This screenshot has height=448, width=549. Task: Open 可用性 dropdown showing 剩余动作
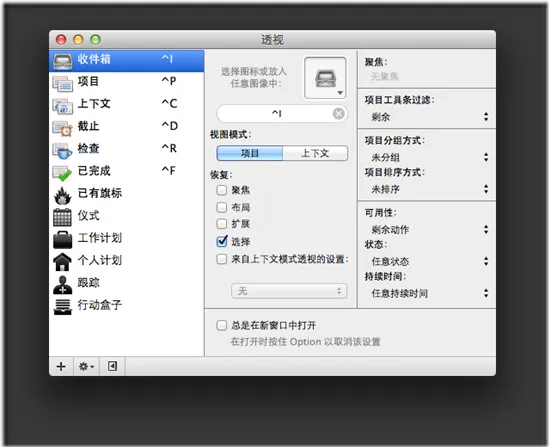pos(429,230)
